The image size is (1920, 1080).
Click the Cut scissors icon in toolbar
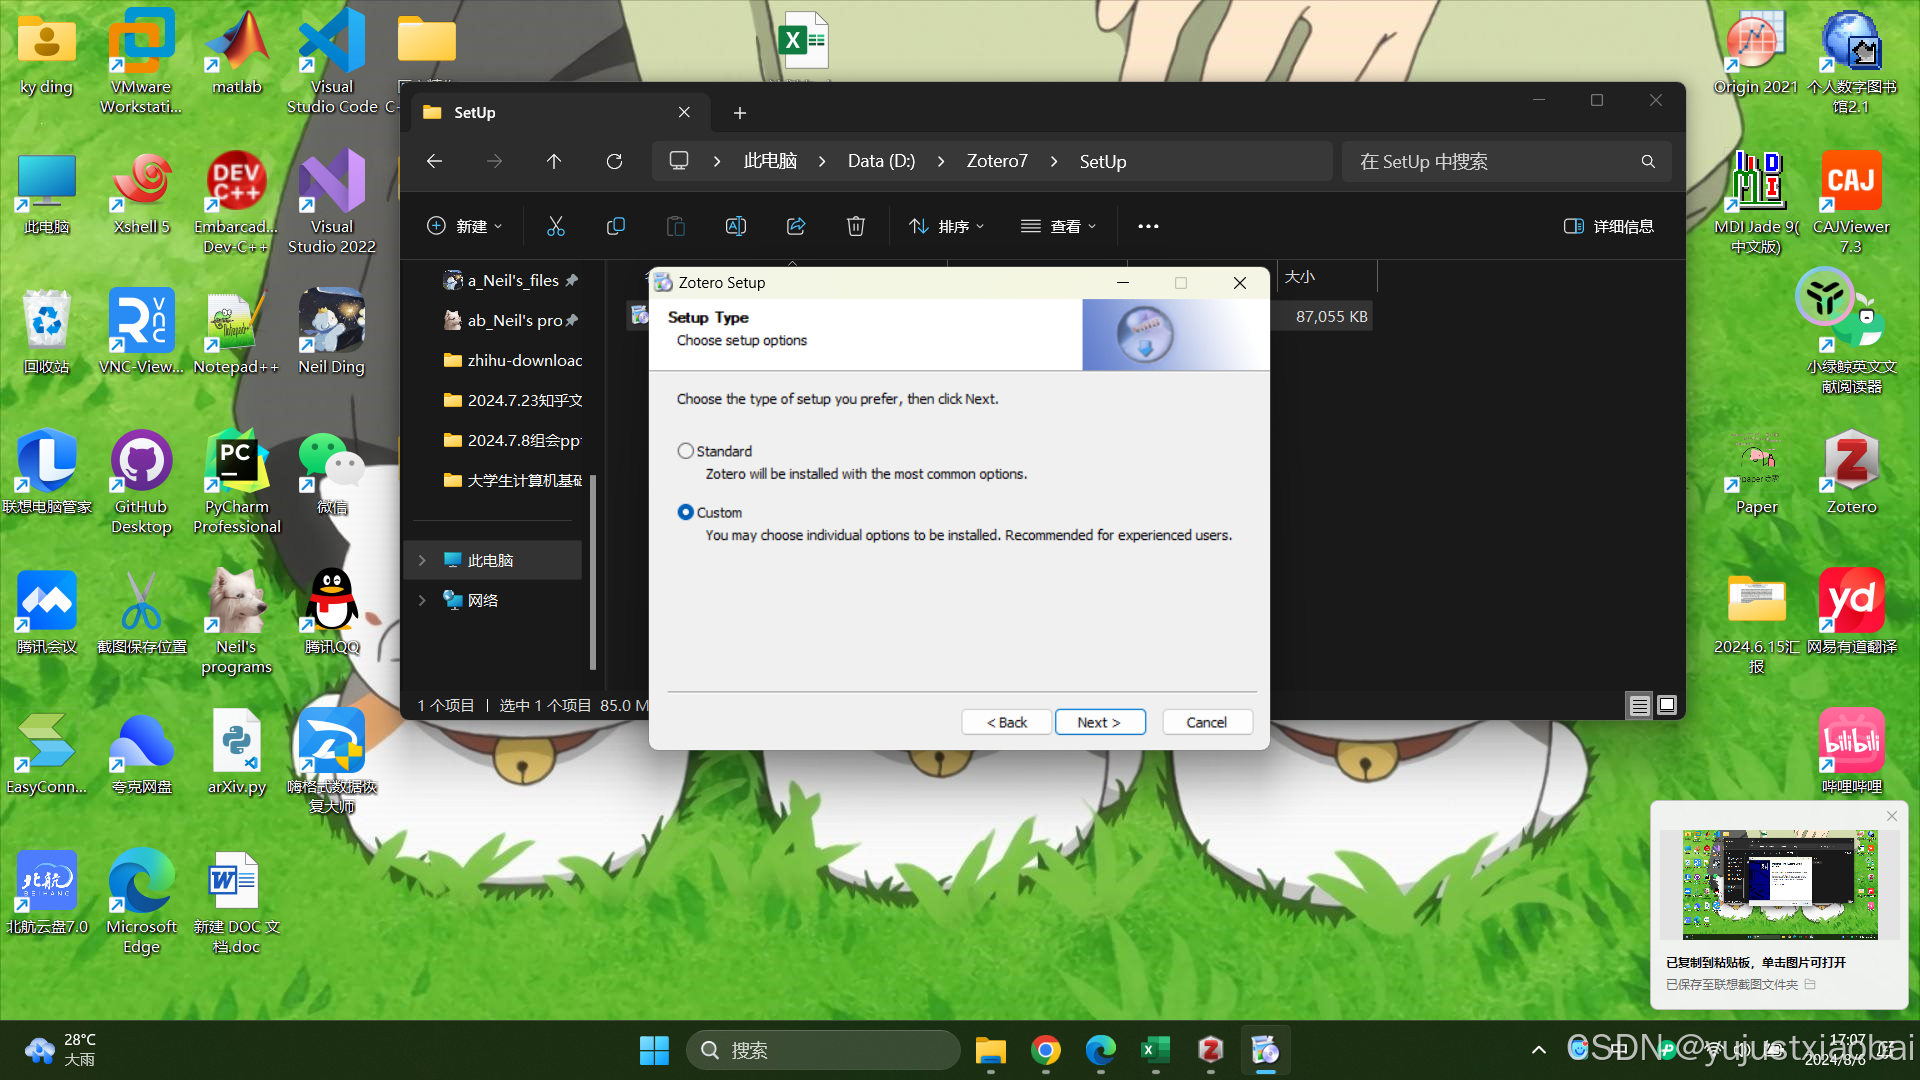tap(556, 226)
